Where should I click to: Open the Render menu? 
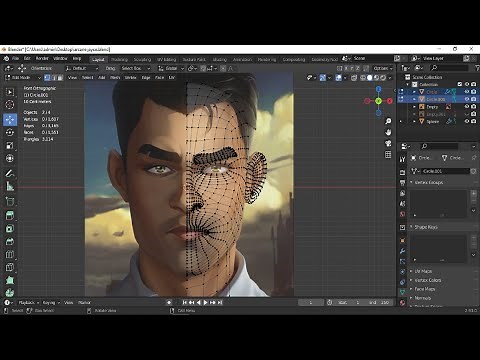pos(42,58)
